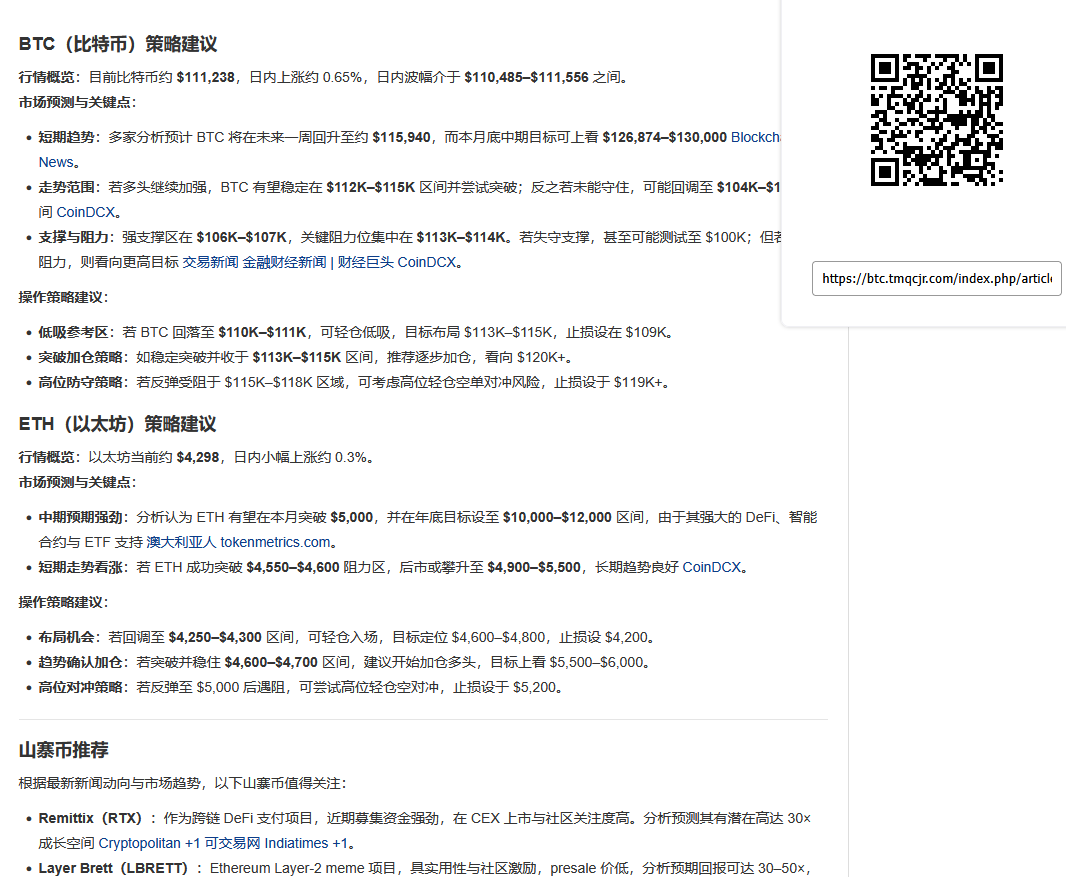This screenshot has height=877, width=1066.
Task: Focus the btc.tmqcjr.com URL text field
Action: [936, 279]
